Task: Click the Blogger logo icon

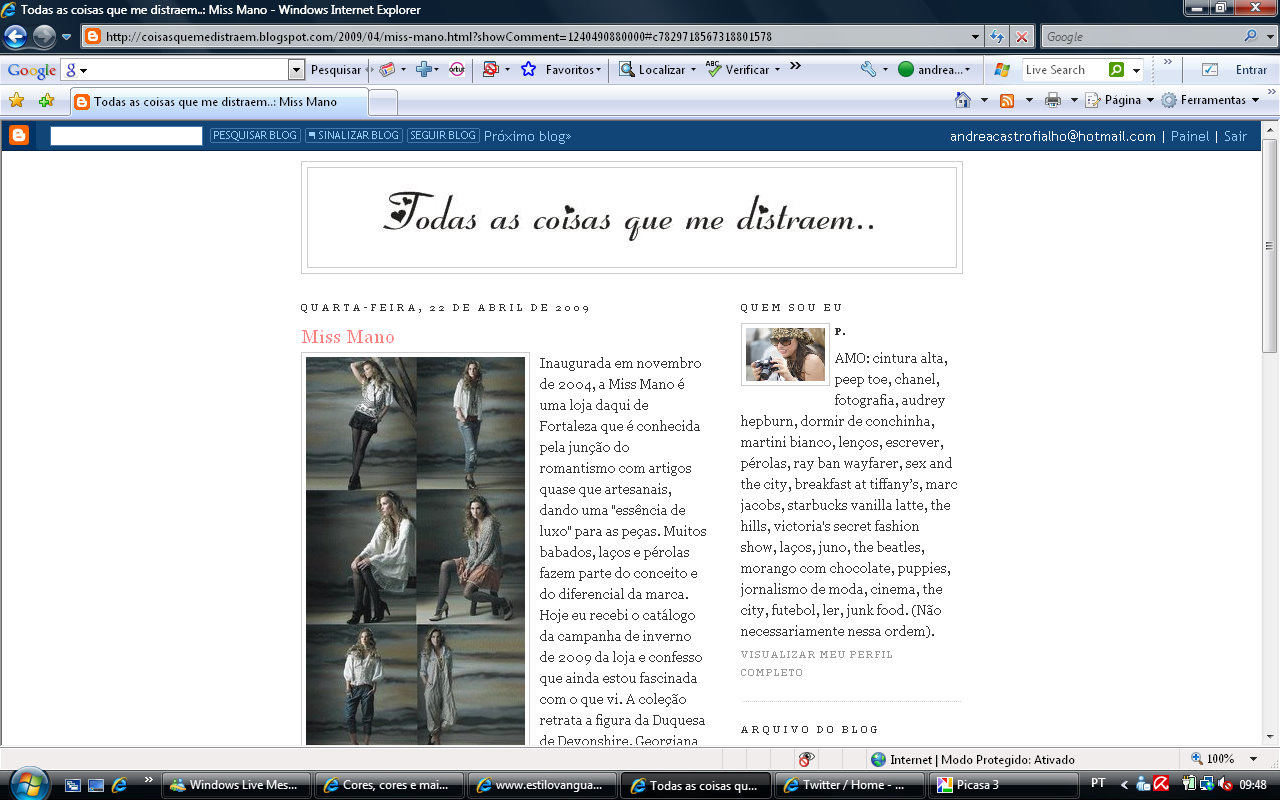Action: [x=19, y=135]
